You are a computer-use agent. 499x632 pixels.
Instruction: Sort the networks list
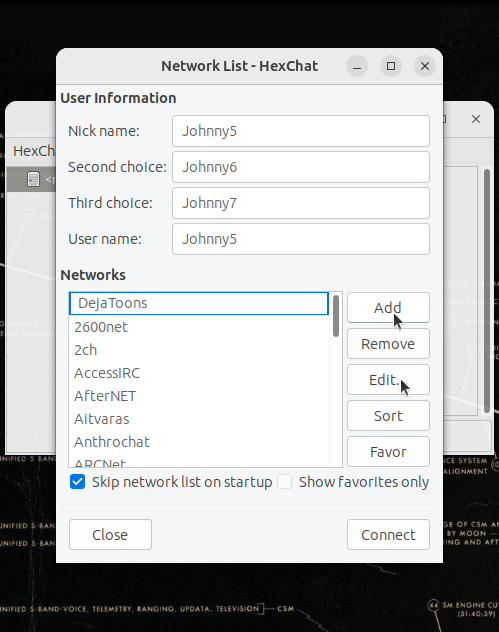click(x=388, y=416)
